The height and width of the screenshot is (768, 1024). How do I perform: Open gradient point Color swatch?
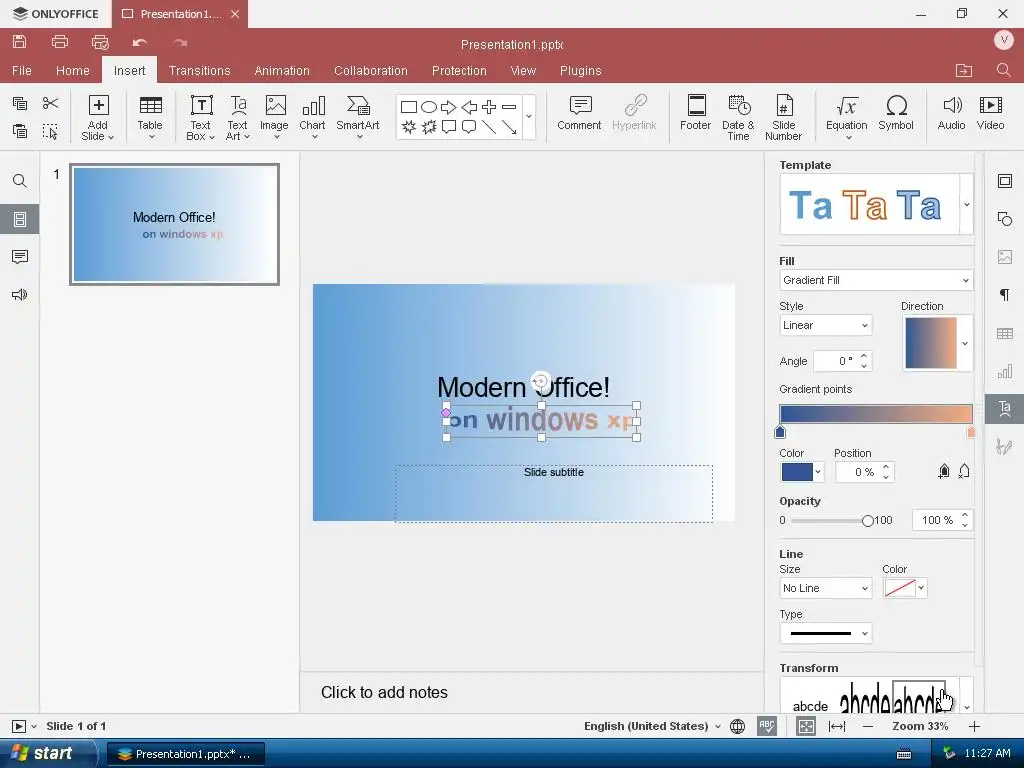pos(801,472)
